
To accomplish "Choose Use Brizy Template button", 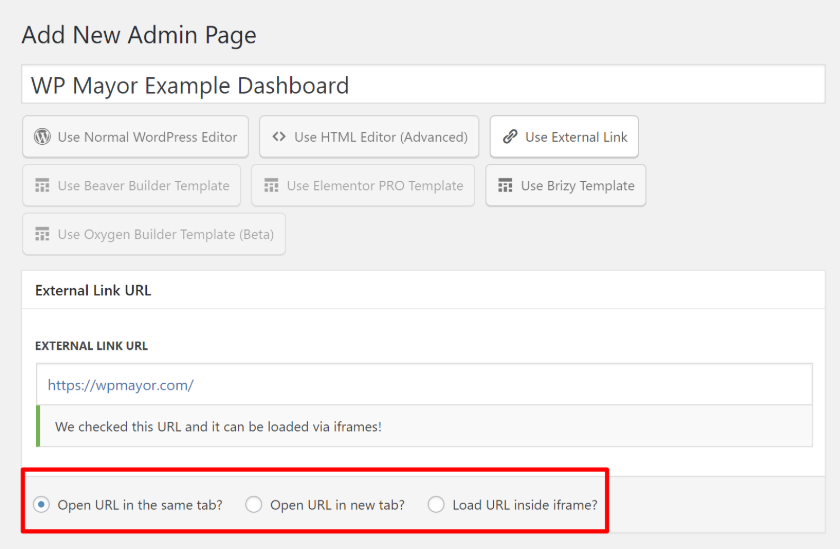I will 566,185.
